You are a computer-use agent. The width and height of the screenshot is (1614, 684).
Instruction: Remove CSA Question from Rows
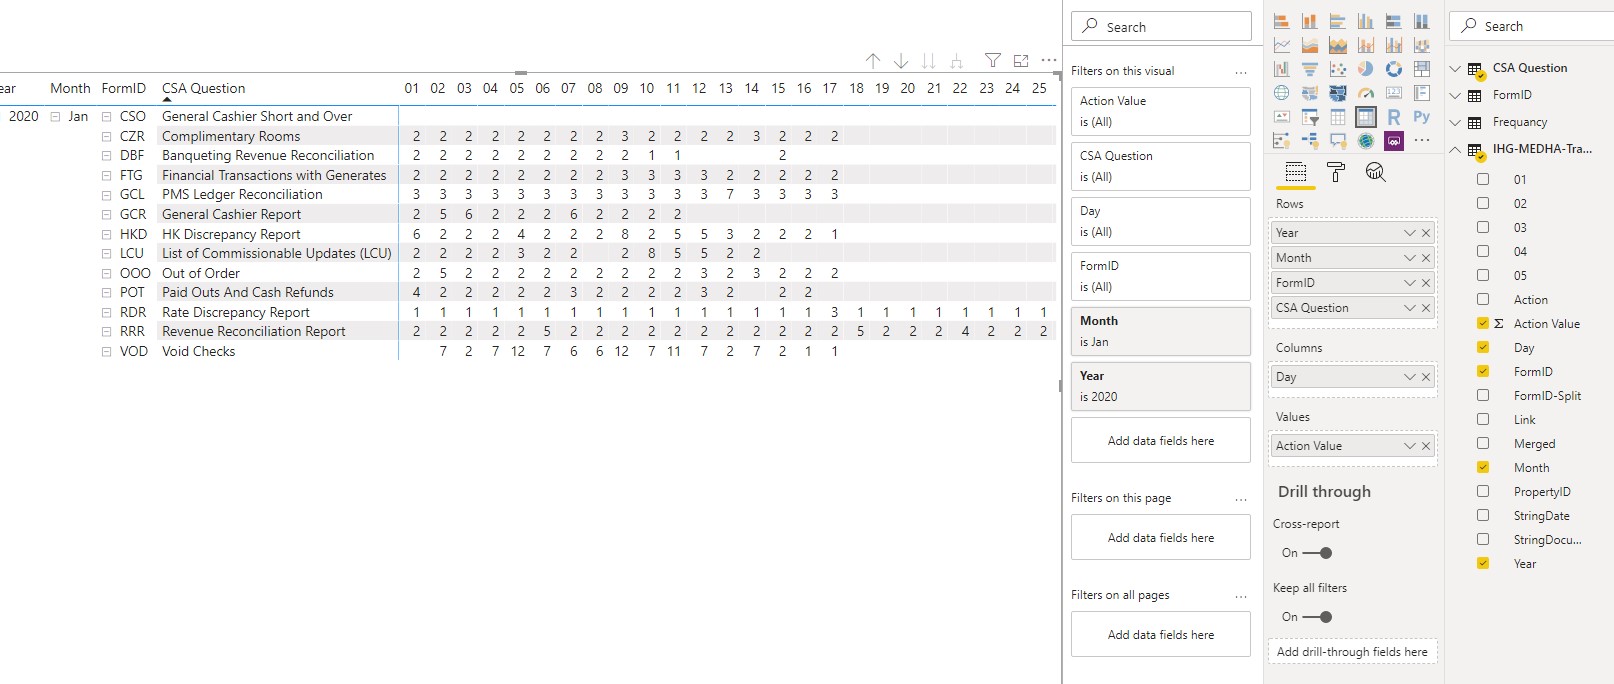(1426, 308)
